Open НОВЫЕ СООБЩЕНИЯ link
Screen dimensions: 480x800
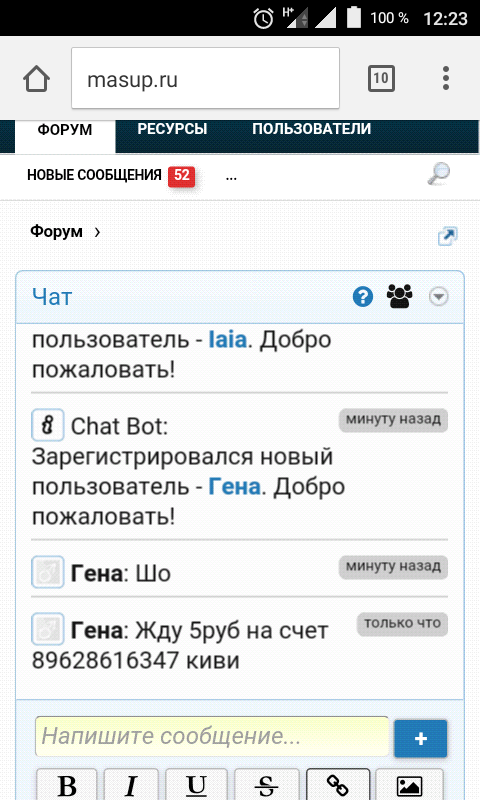point(94,175)
